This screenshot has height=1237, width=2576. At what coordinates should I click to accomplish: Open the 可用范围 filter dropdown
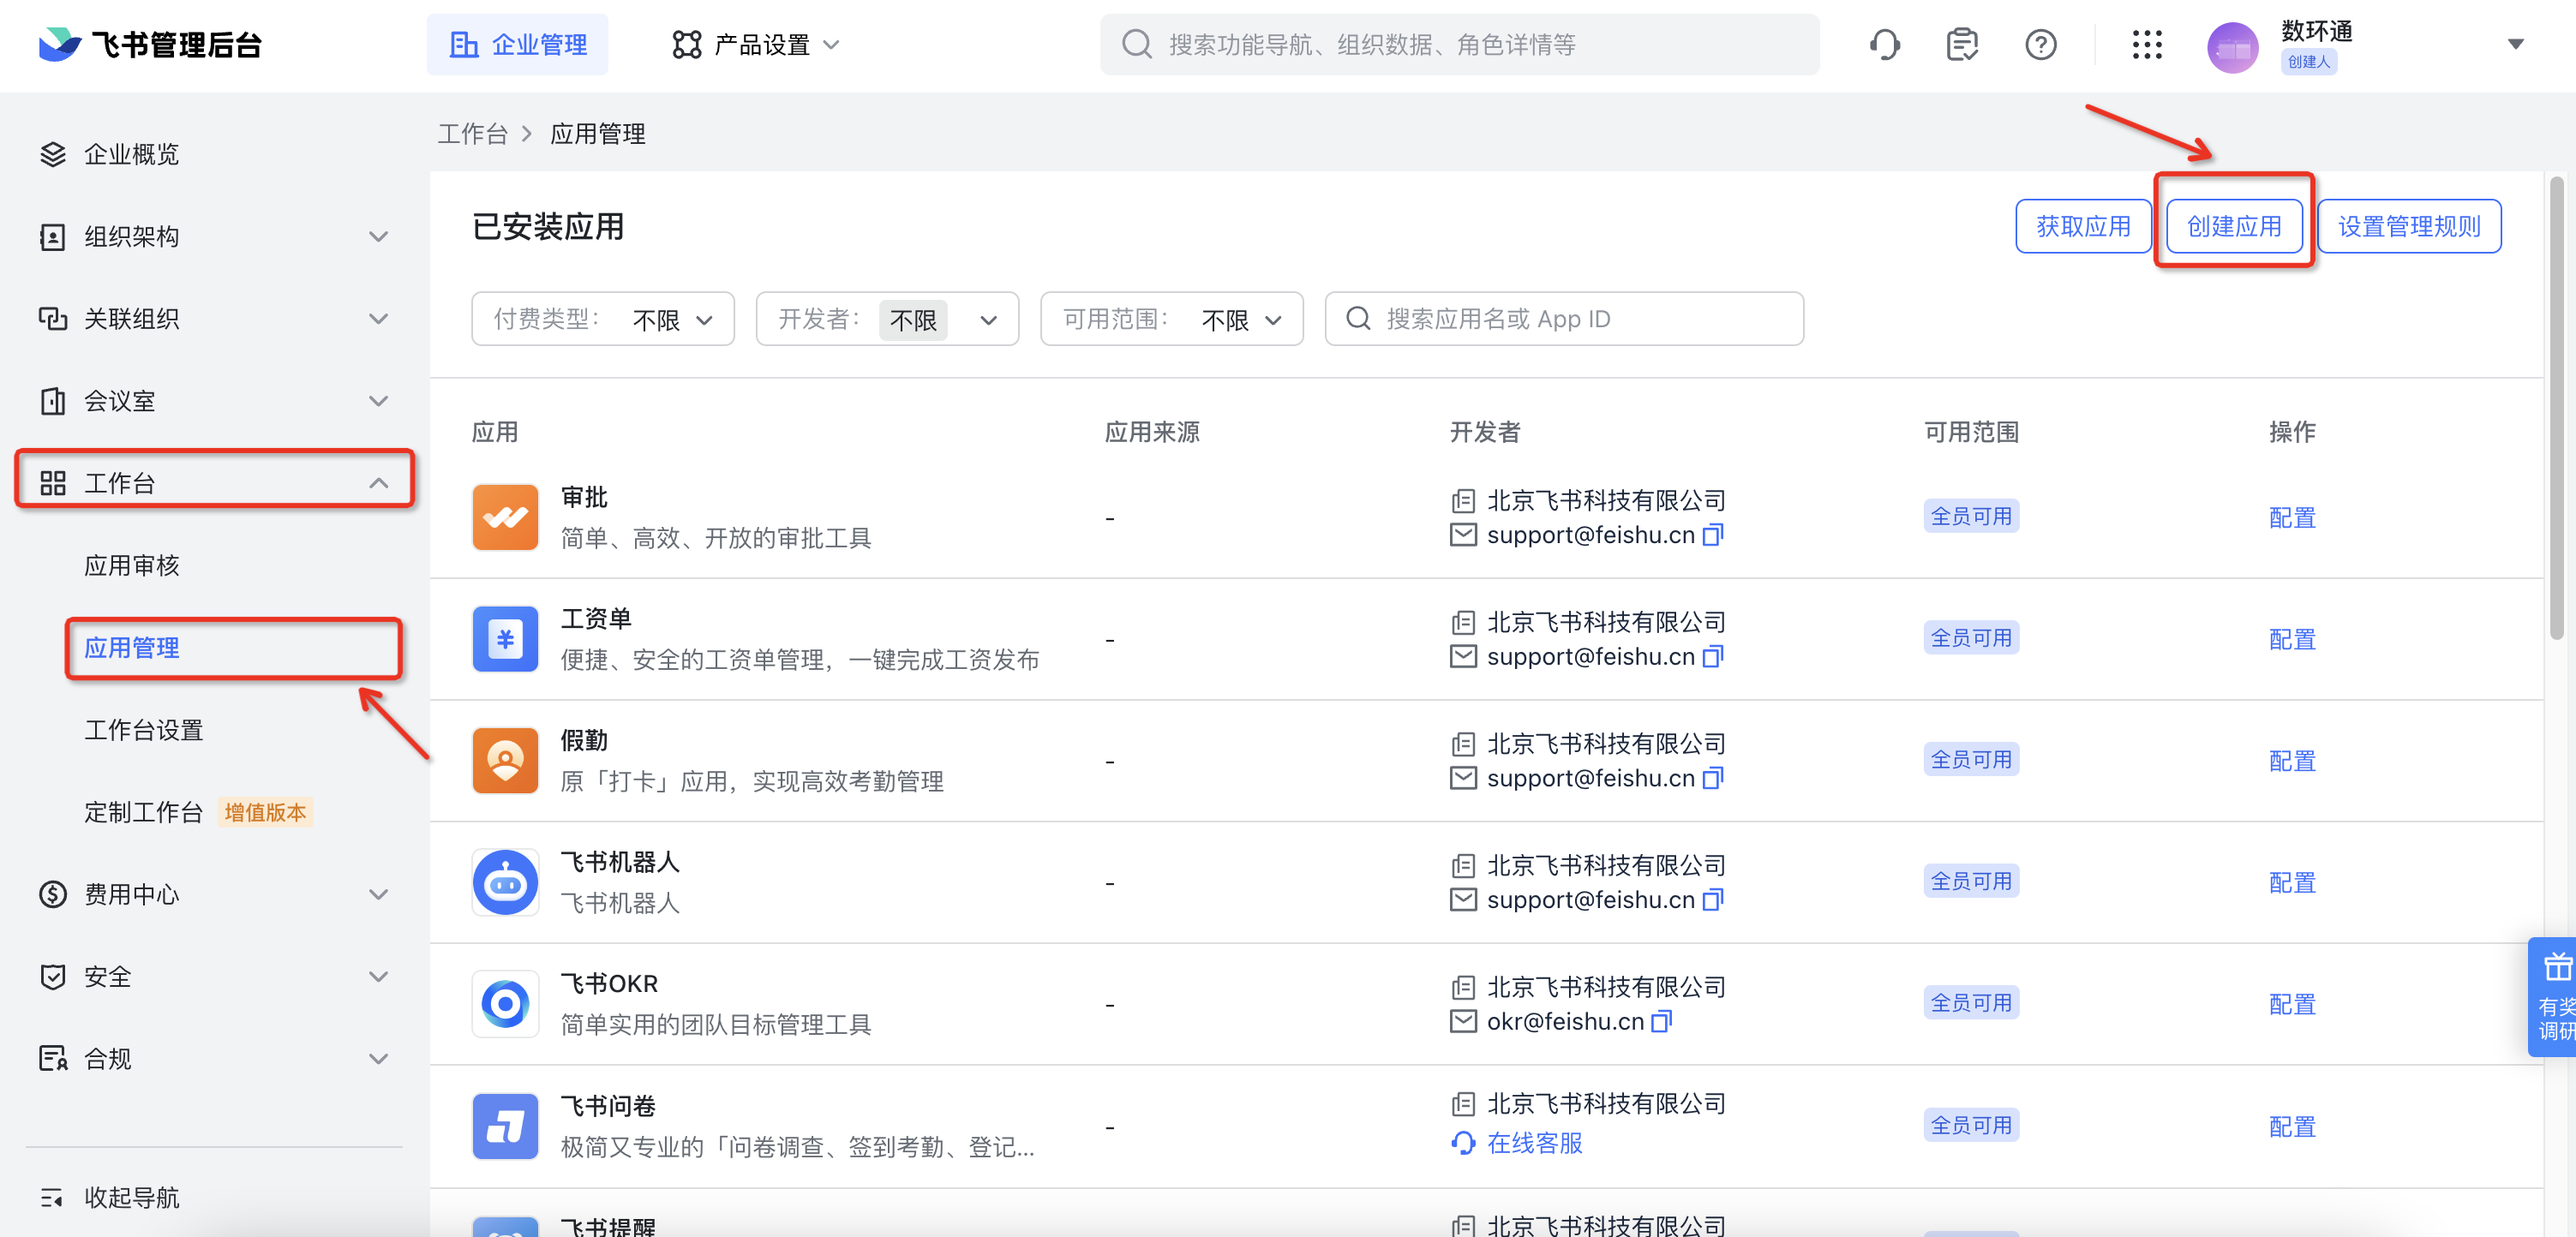tap(1171, 319)
